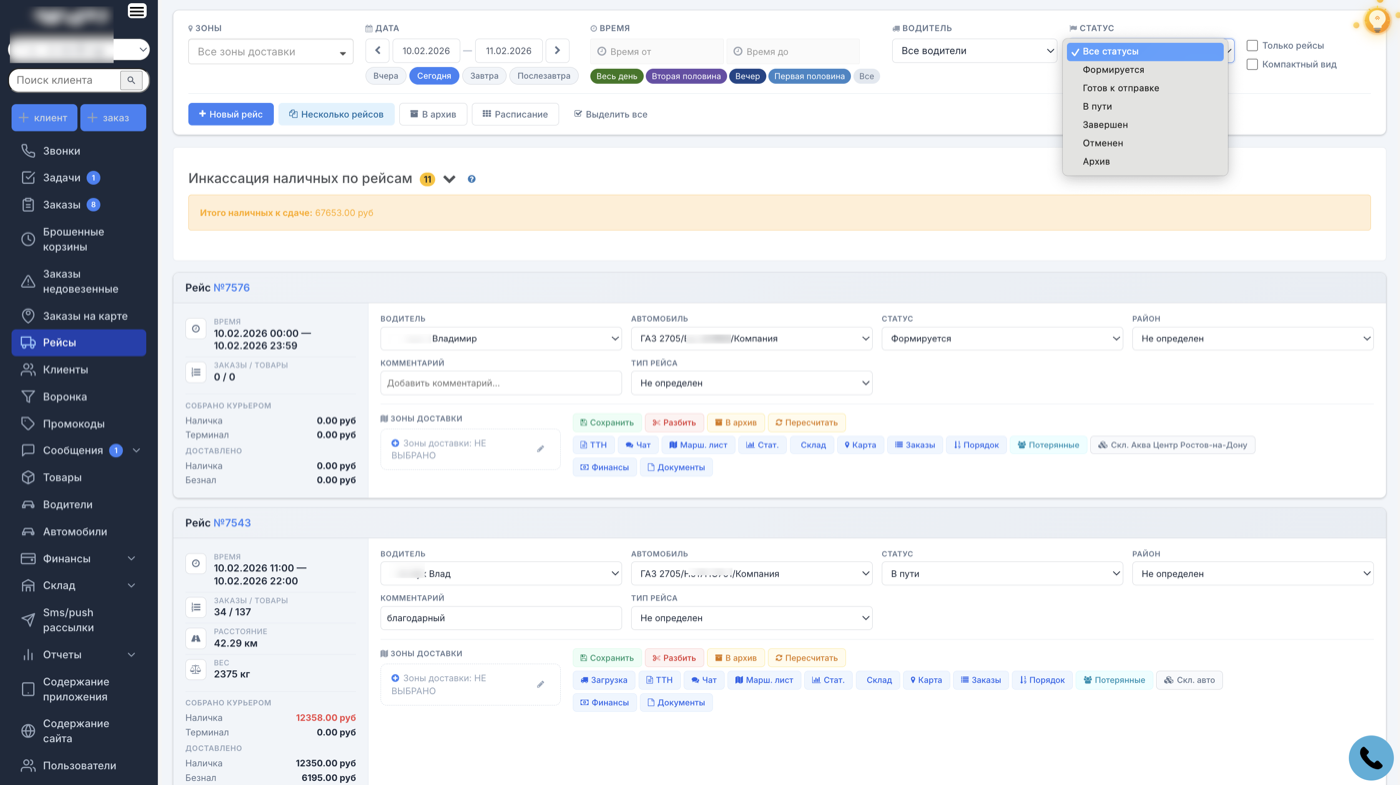Enable the Только рейсы checkbox
The image size is (1400, 785).
(x=1252, y=46)
